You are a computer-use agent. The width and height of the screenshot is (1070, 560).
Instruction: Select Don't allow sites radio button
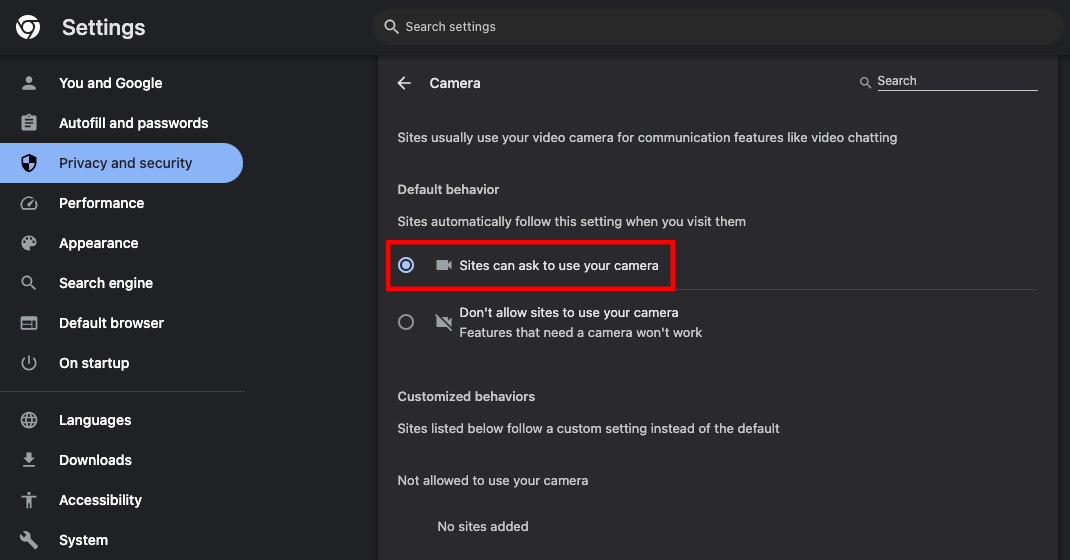[406, 322]
